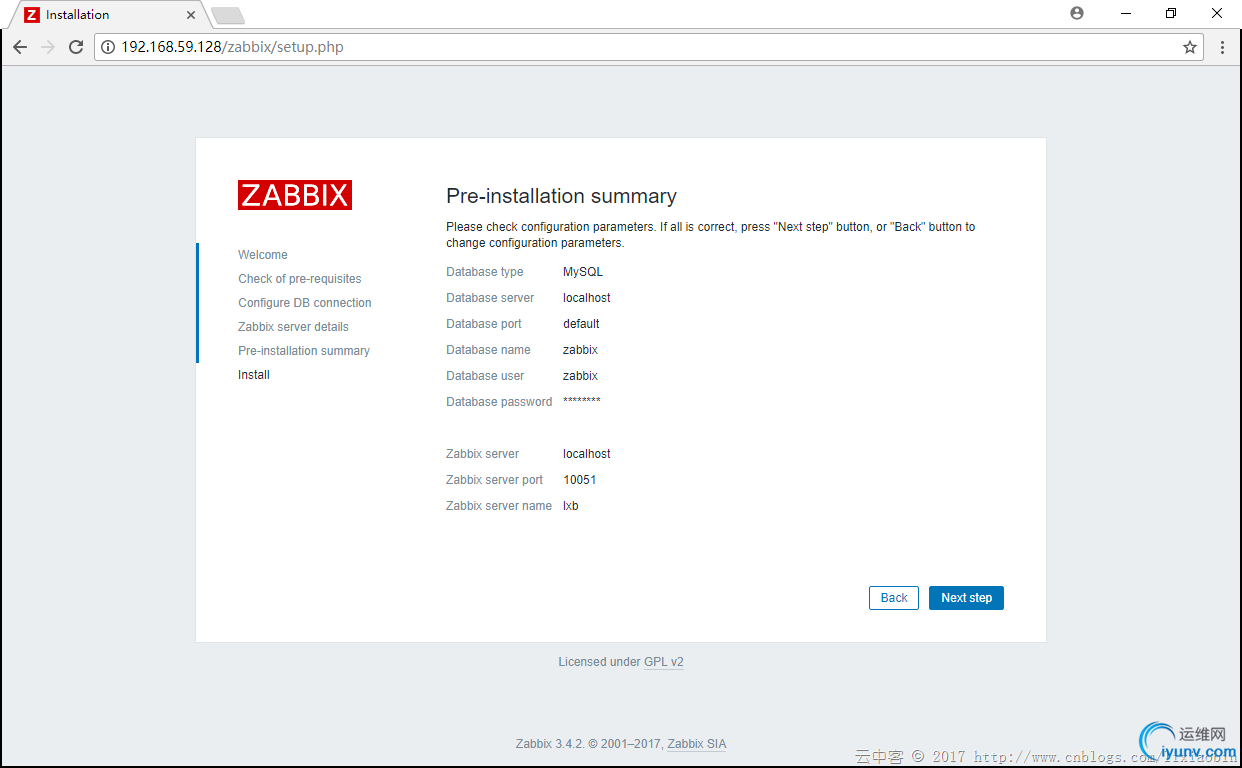
Task: Select the Install step in sidebar
Action: [254, 375]
